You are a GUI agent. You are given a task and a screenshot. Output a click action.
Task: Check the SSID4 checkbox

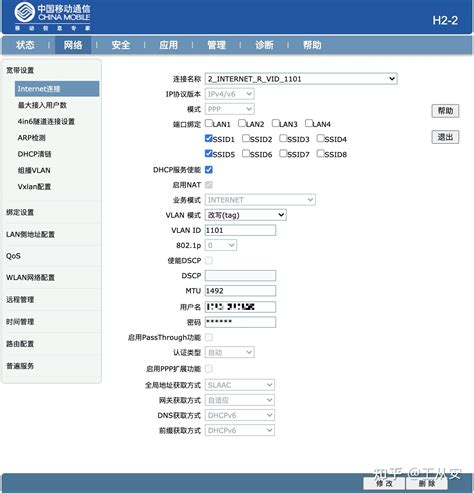[321, 138]
